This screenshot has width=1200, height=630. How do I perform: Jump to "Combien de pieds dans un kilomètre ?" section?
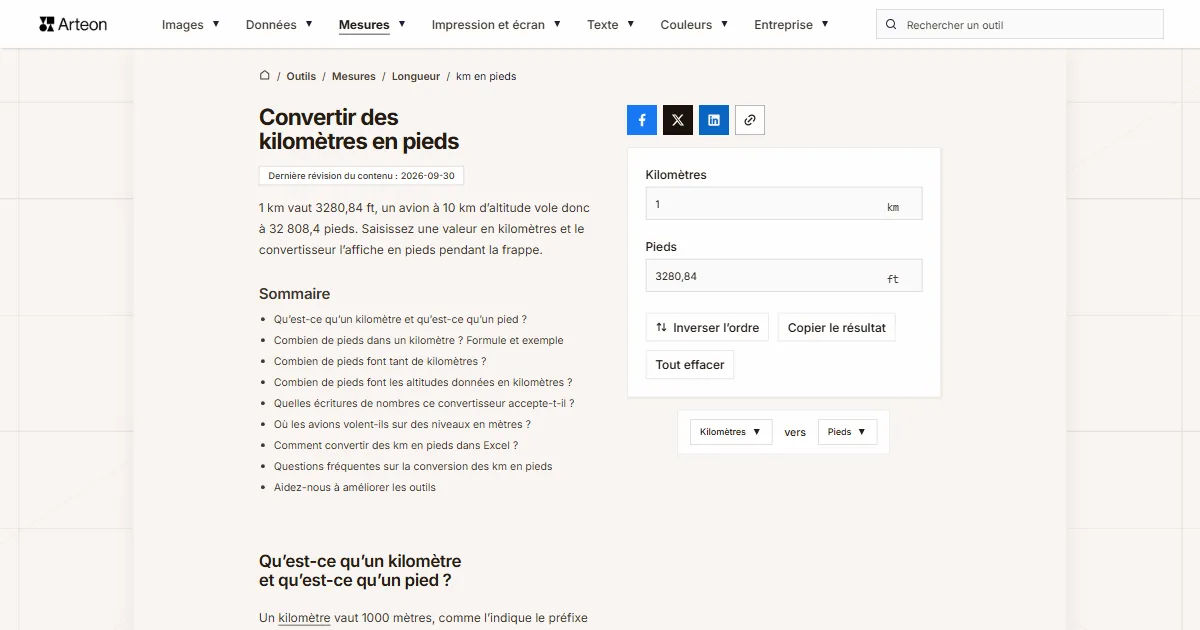point(419,340)
